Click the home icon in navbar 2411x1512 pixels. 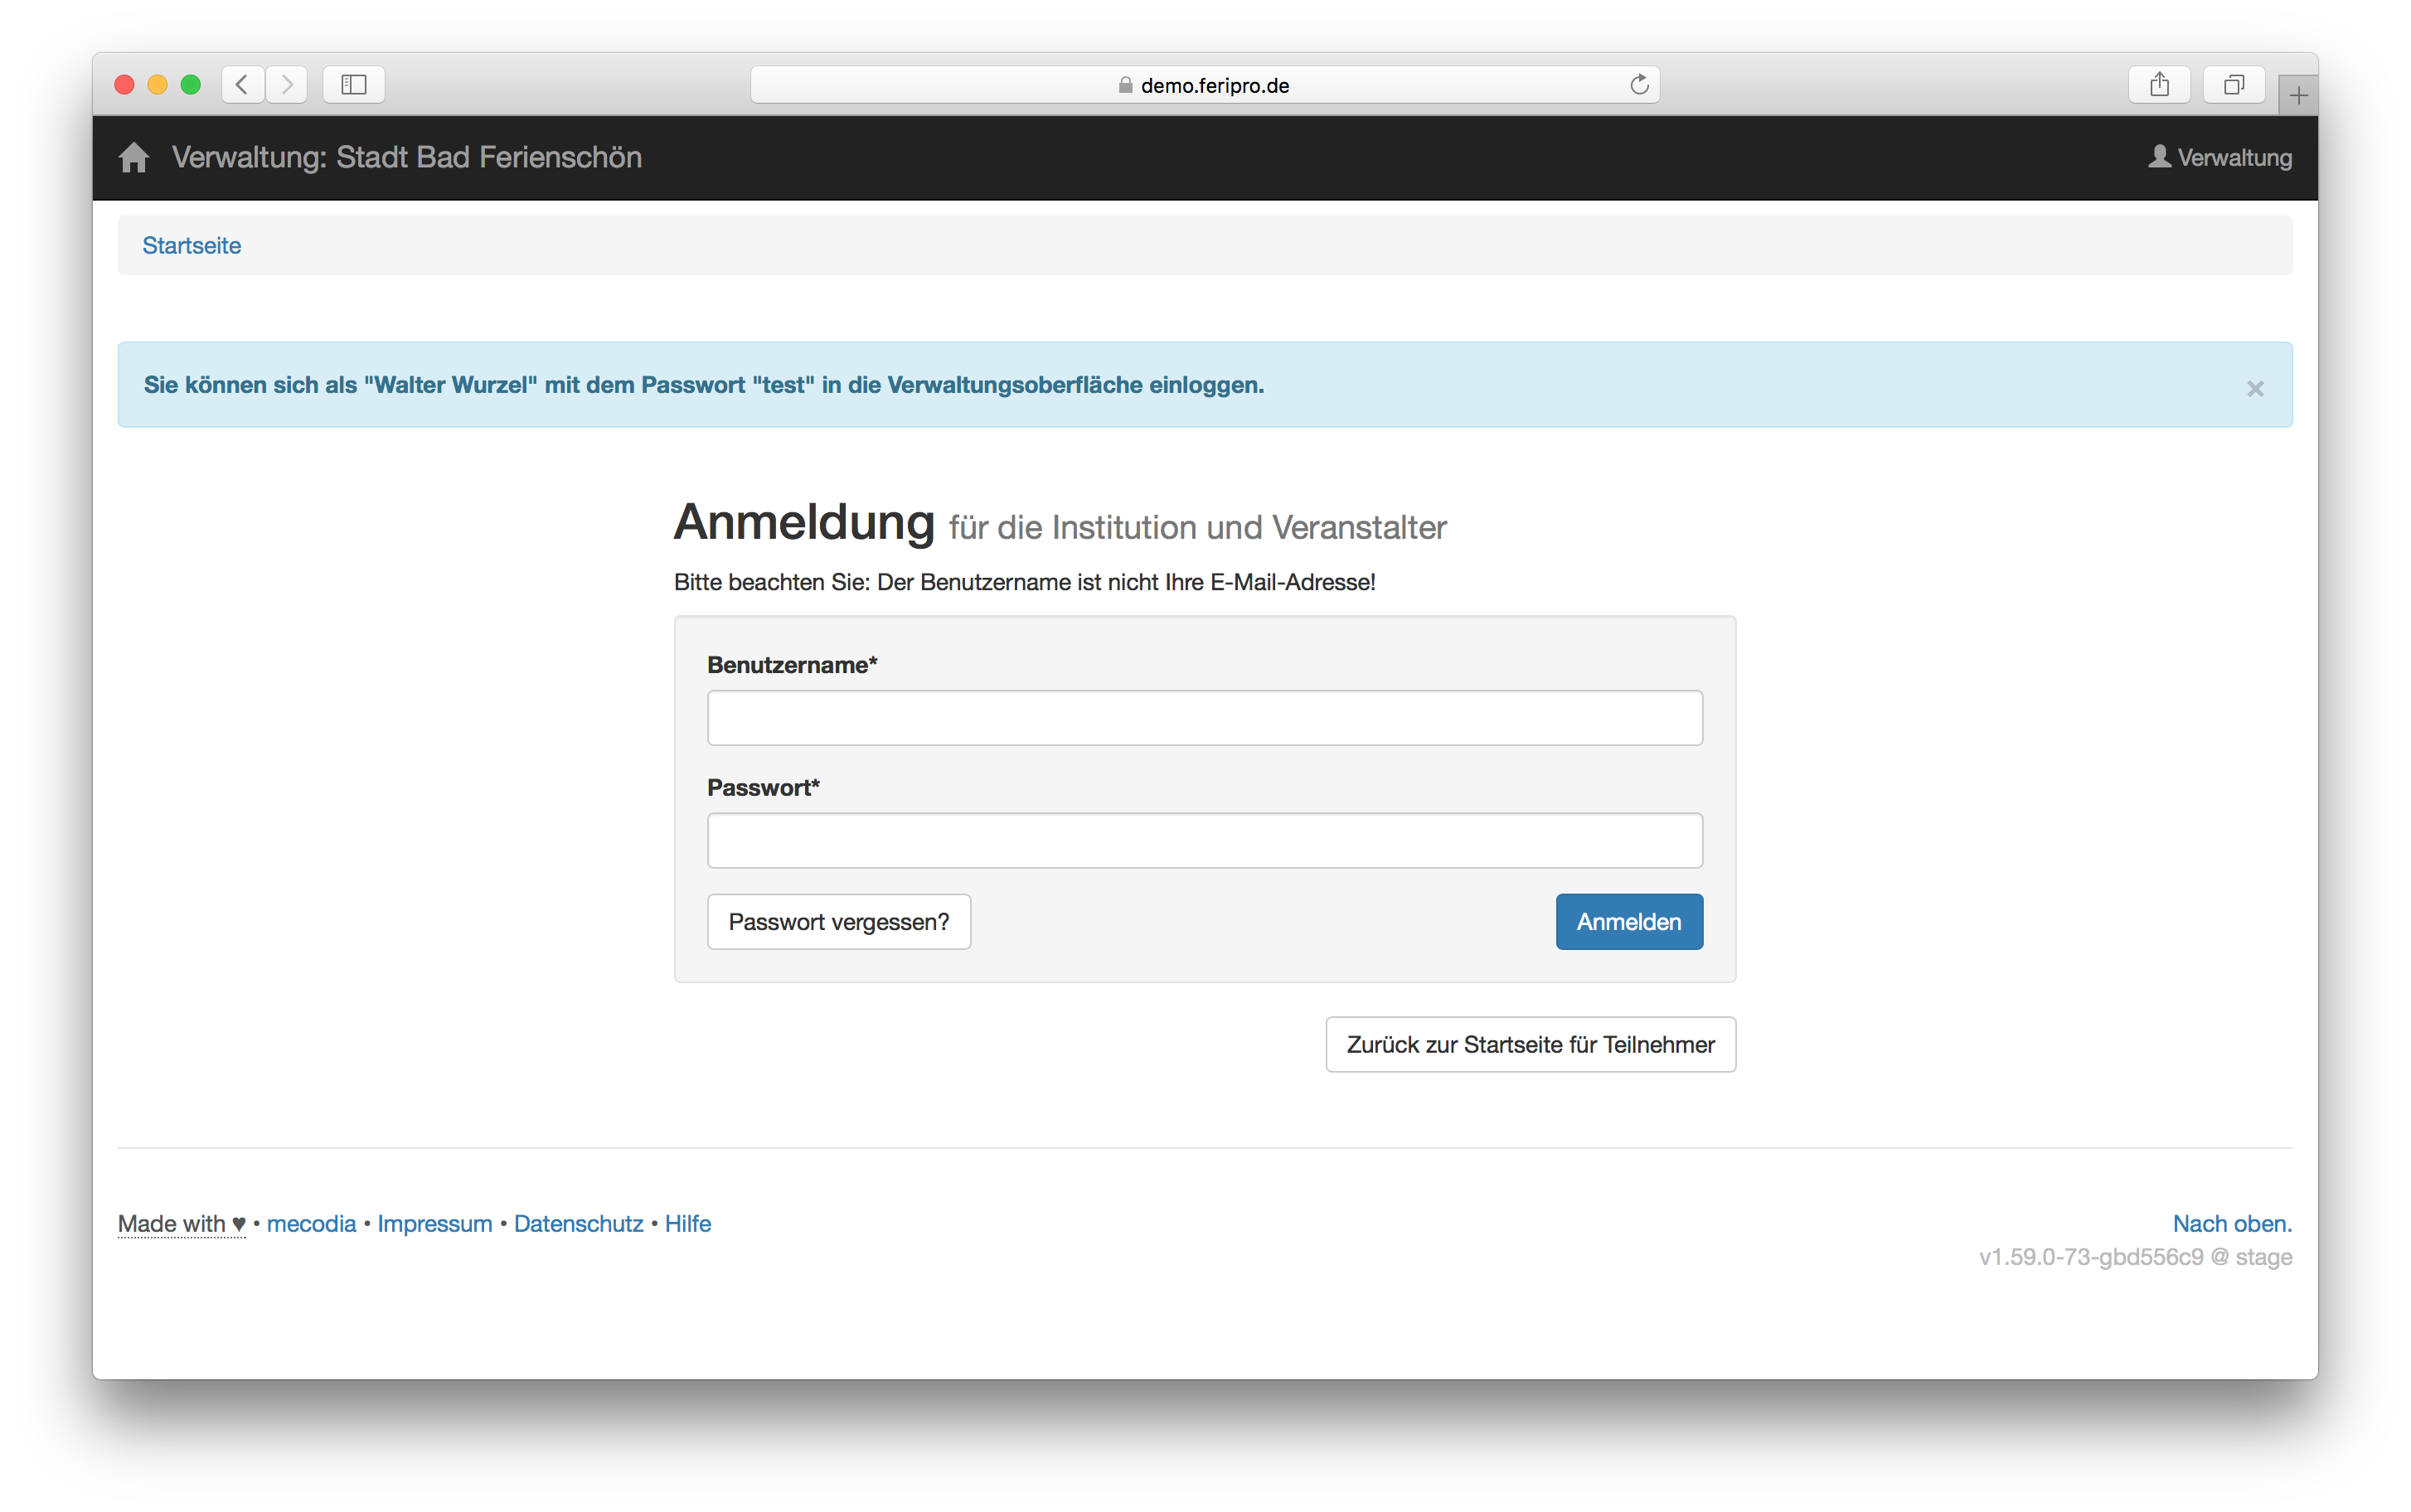pyautogui.click(x=133, y=158)
